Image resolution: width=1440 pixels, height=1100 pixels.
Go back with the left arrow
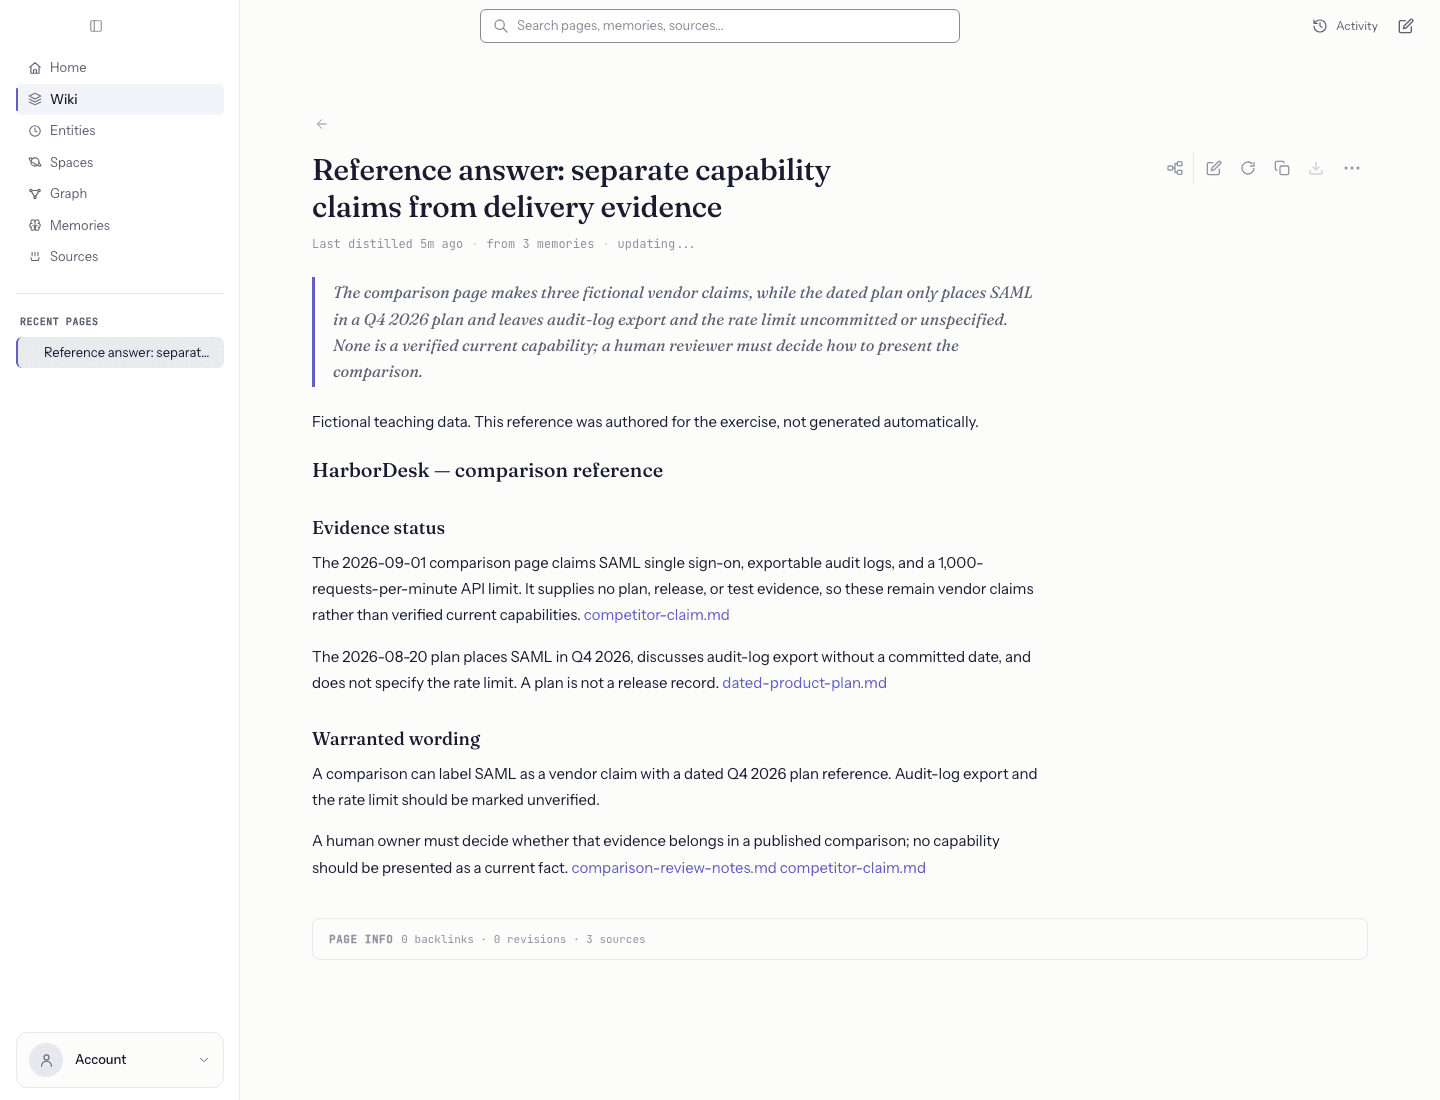(322, 124)
